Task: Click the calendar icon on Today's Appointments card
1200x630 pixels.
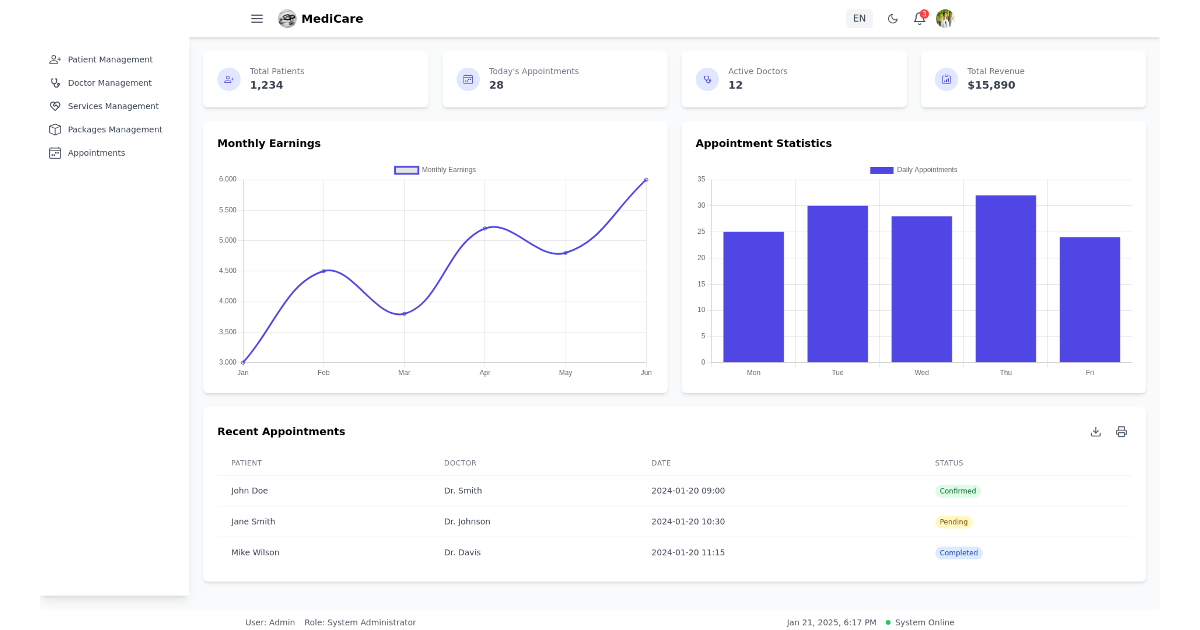Action: [x=467, y=79]
